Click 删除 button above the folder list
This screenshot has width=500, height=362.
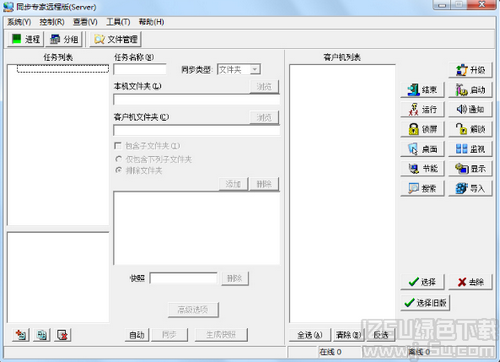click(x=264, y=184)
